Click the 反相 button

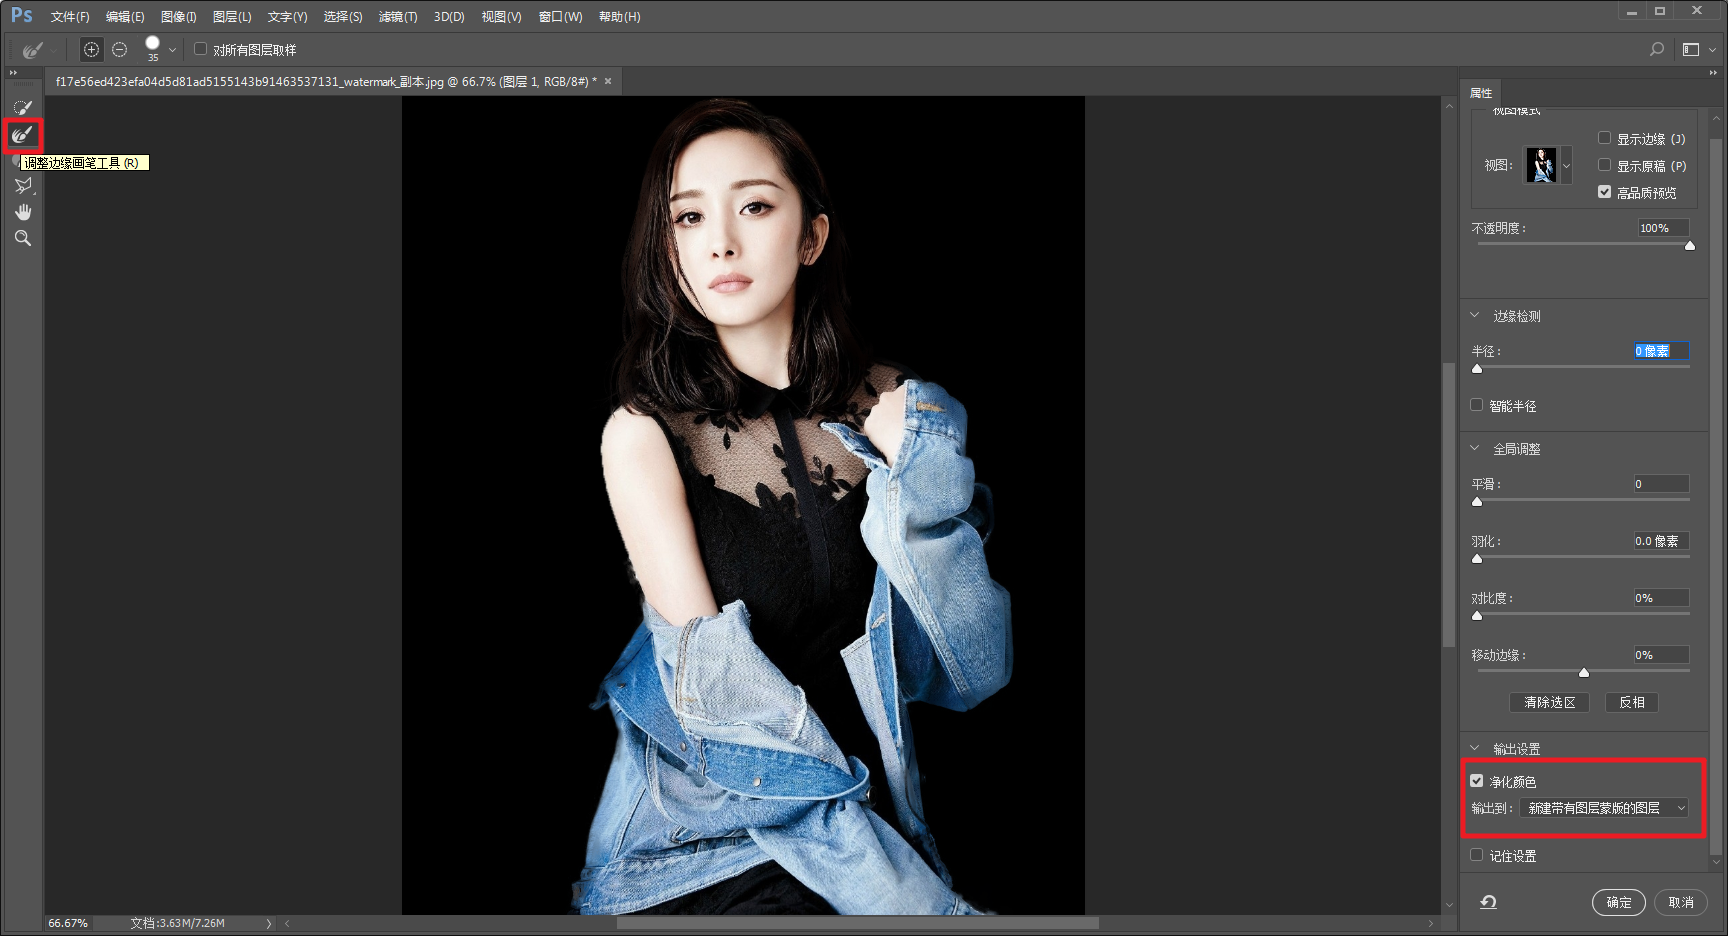coord(1632,703)
